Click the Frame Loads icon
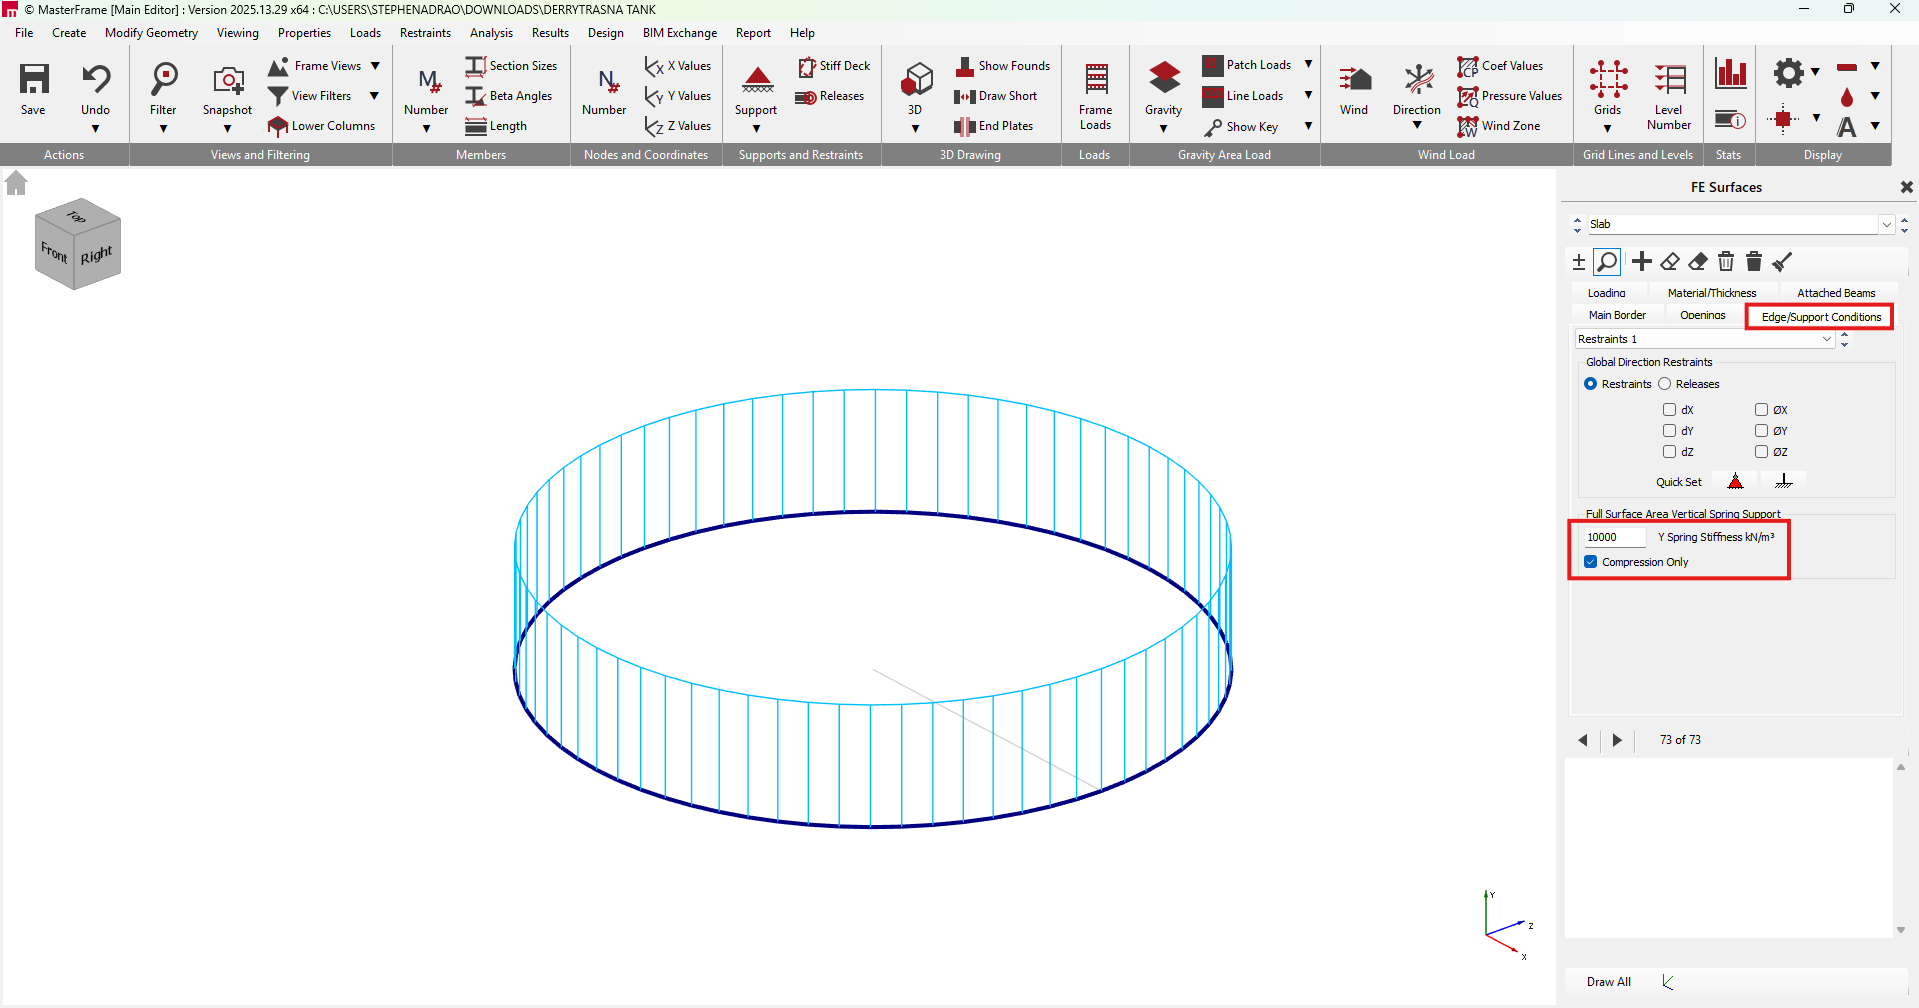Screen dimensions: 1919x1008 point(1096,80)
